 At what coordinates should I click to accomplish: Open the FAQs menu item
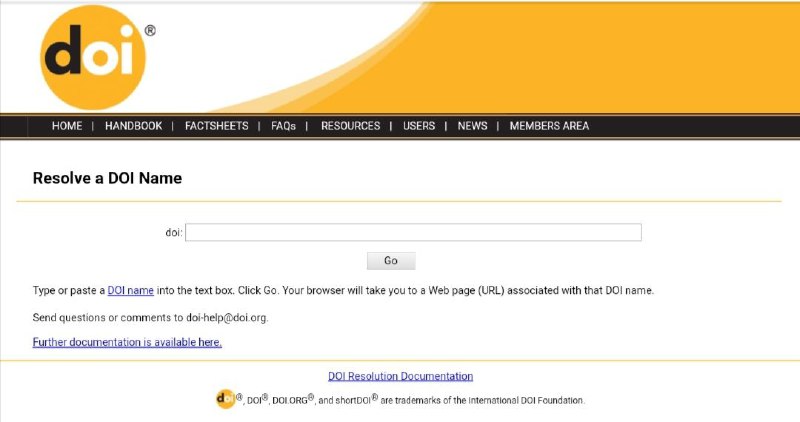point(283,126)
